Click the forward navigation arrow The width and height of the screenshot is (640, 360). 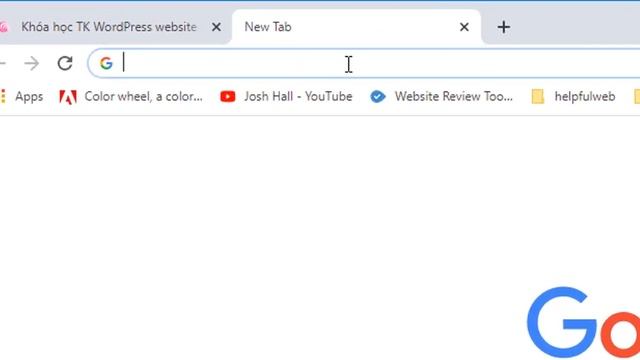[31, 63]
